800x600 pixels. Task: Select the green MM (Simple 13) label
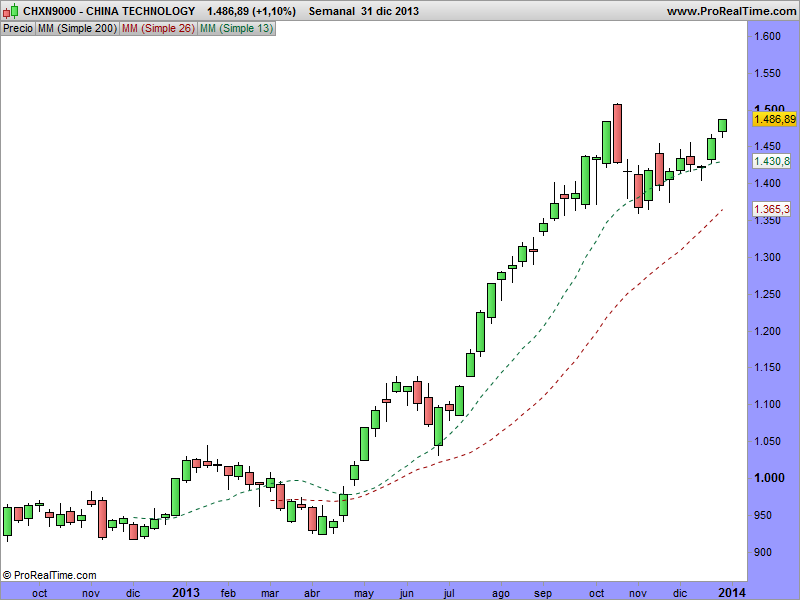(x=236, y=29)
